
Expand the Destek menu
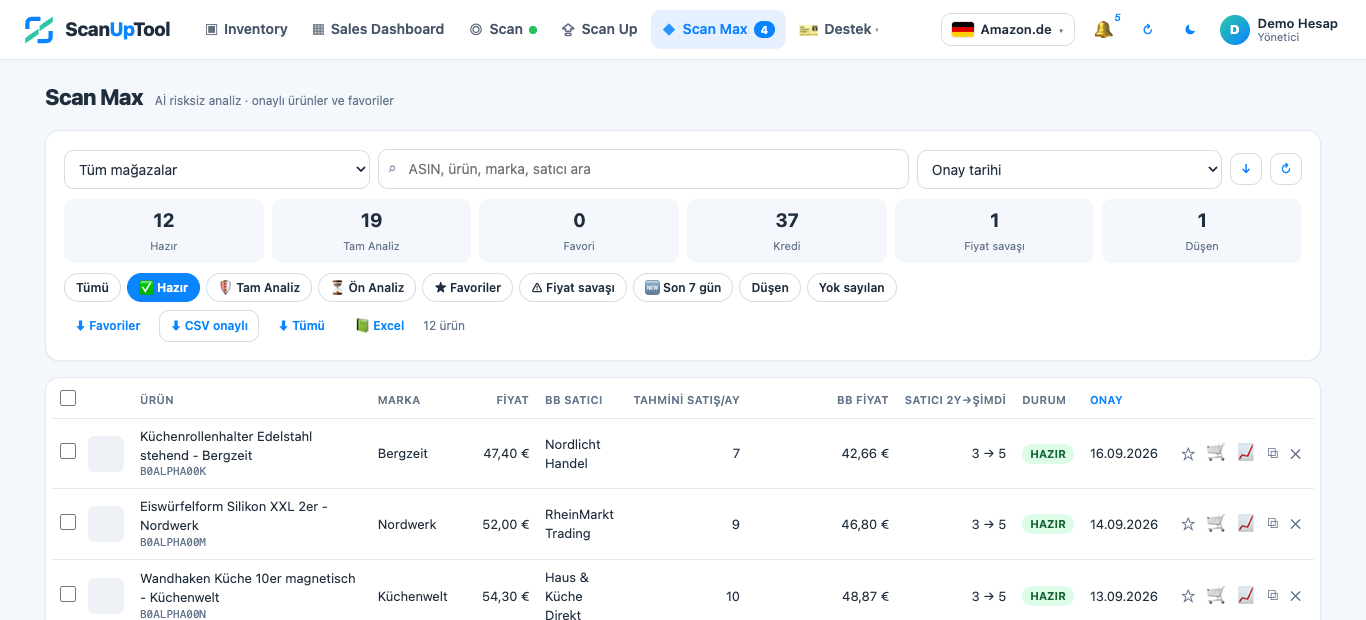point(838,30)
